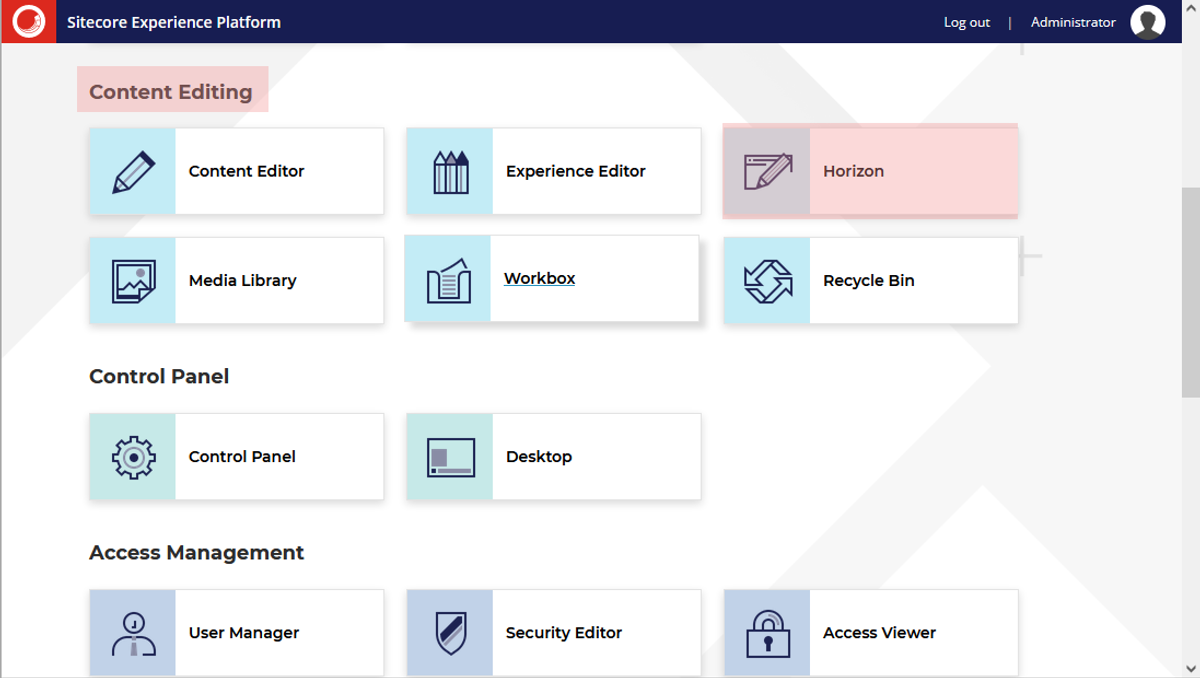Click the User Manager person icon
Screen dimensions: 1200x678
[x=133, y=633]
